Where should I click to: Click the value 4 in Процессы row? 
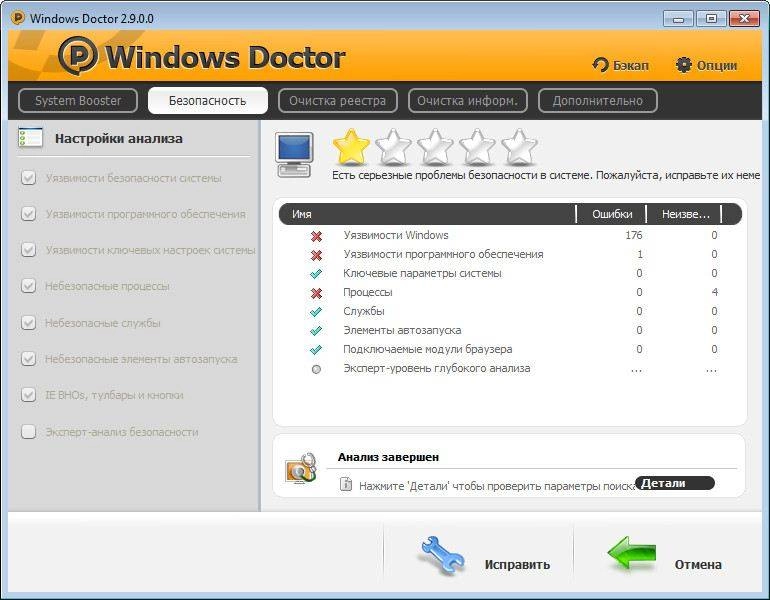tap(715, 292)
